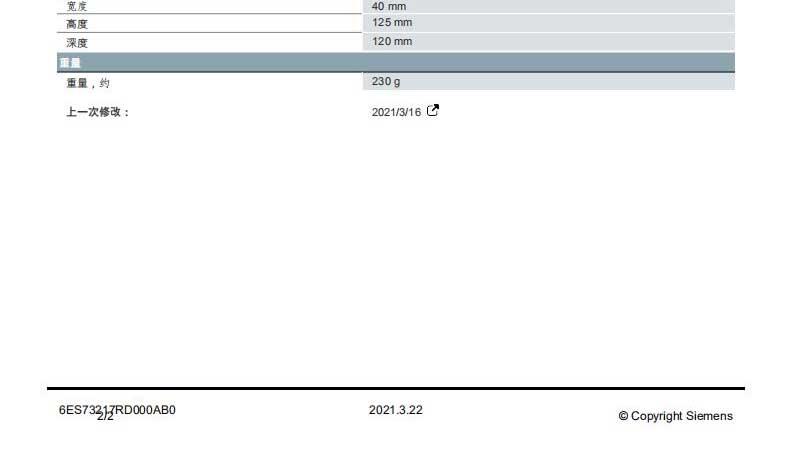Select the 重量, 约 row label
793x449 pixels.
pyautogui.click(x=88, y=83)
